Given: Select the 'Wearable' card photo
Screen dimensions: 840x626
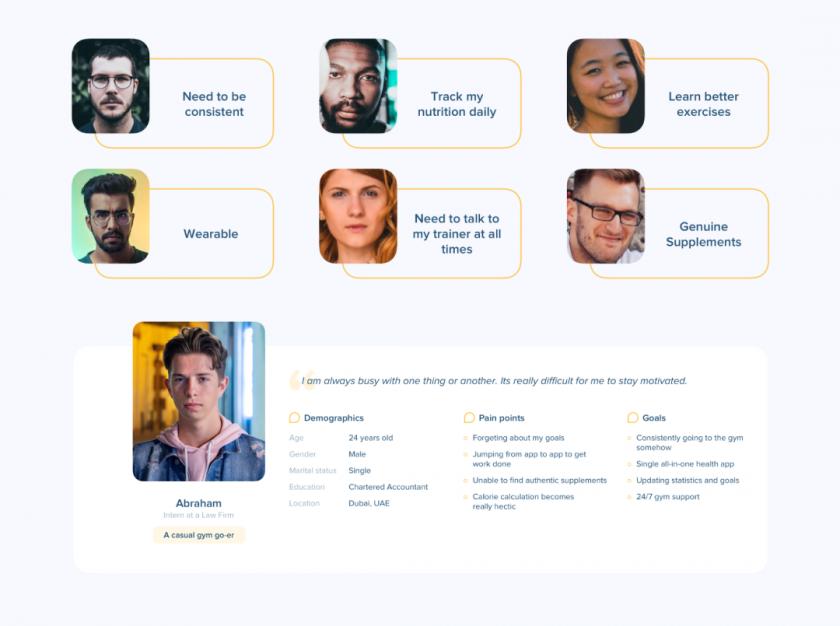Looking at the screenshot, I should (110, 216).
